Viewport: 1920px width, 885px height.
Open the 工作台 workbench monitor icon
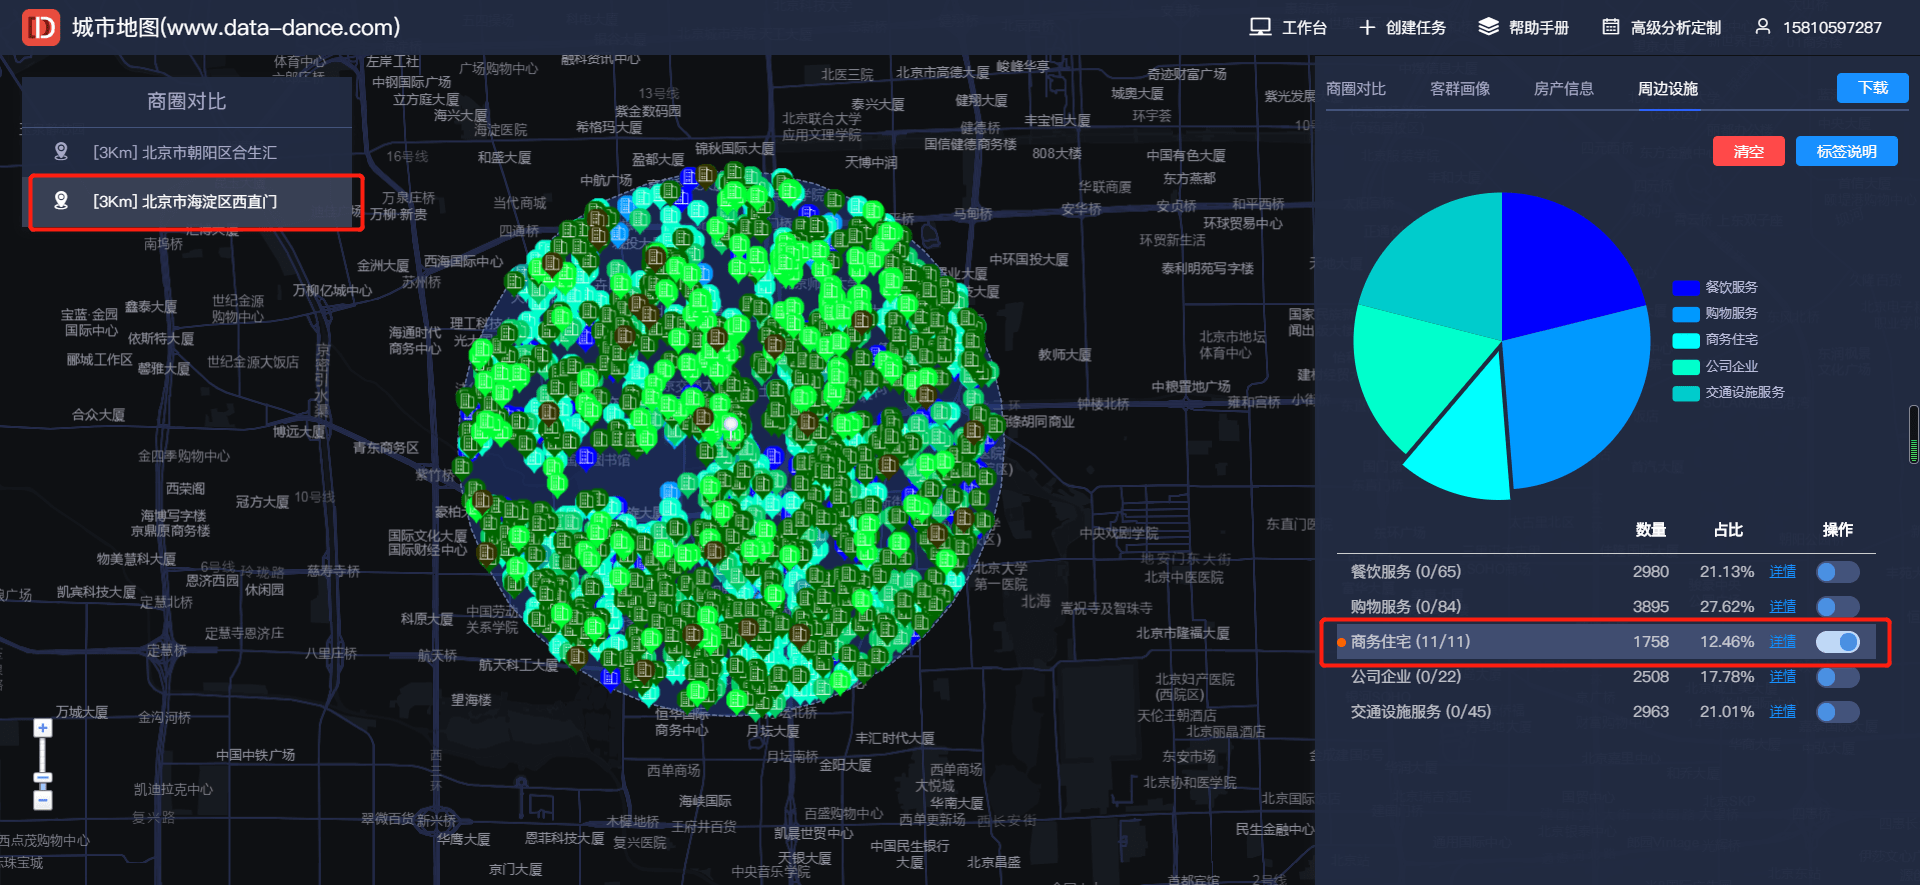(1260, 27)
